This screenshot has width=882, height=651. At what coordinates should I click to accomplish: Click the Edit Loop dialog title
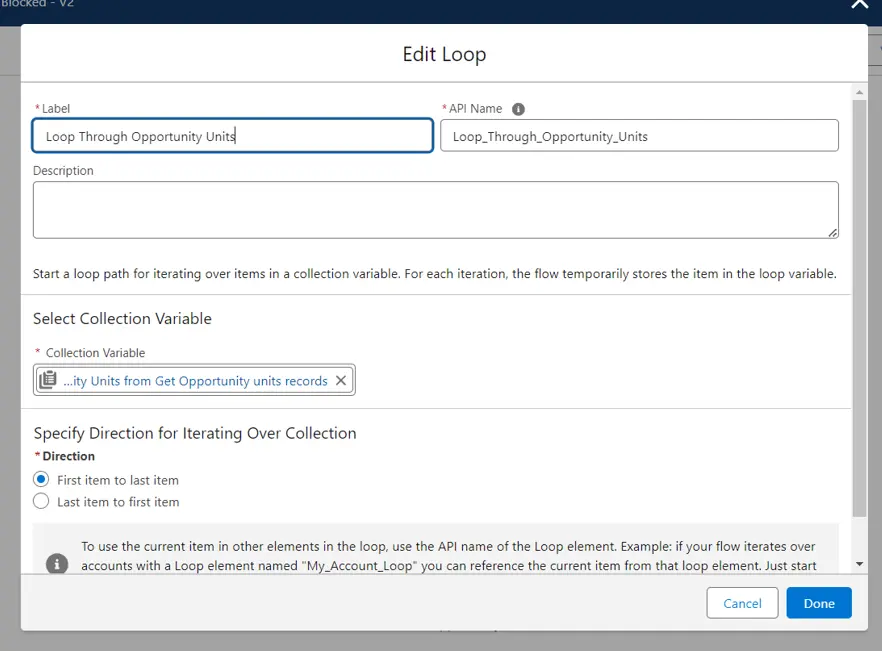pos(444,54)
